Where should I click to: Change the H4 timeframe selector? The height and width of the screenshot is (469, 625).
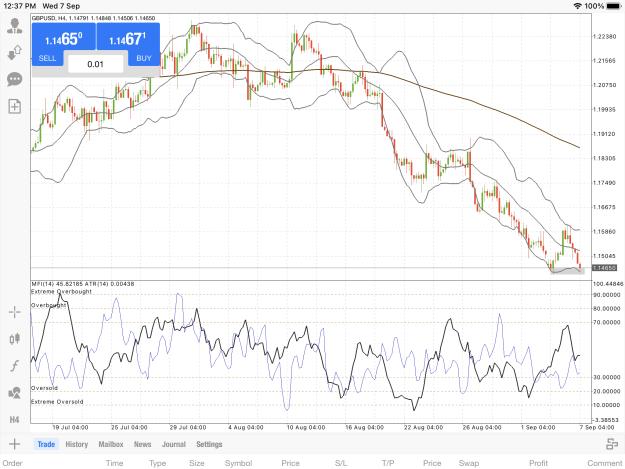point(14,420)
